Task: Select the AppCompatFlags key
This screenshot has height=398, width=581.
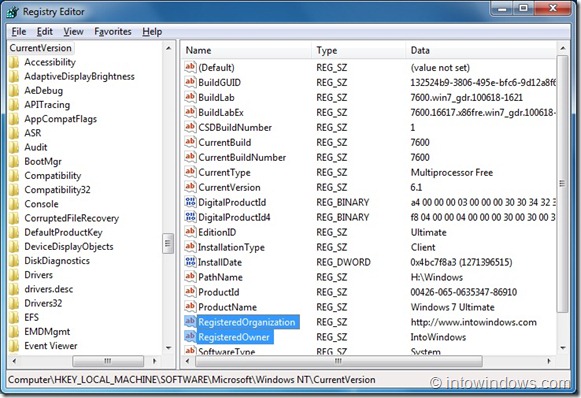Action: pos(60,119)
